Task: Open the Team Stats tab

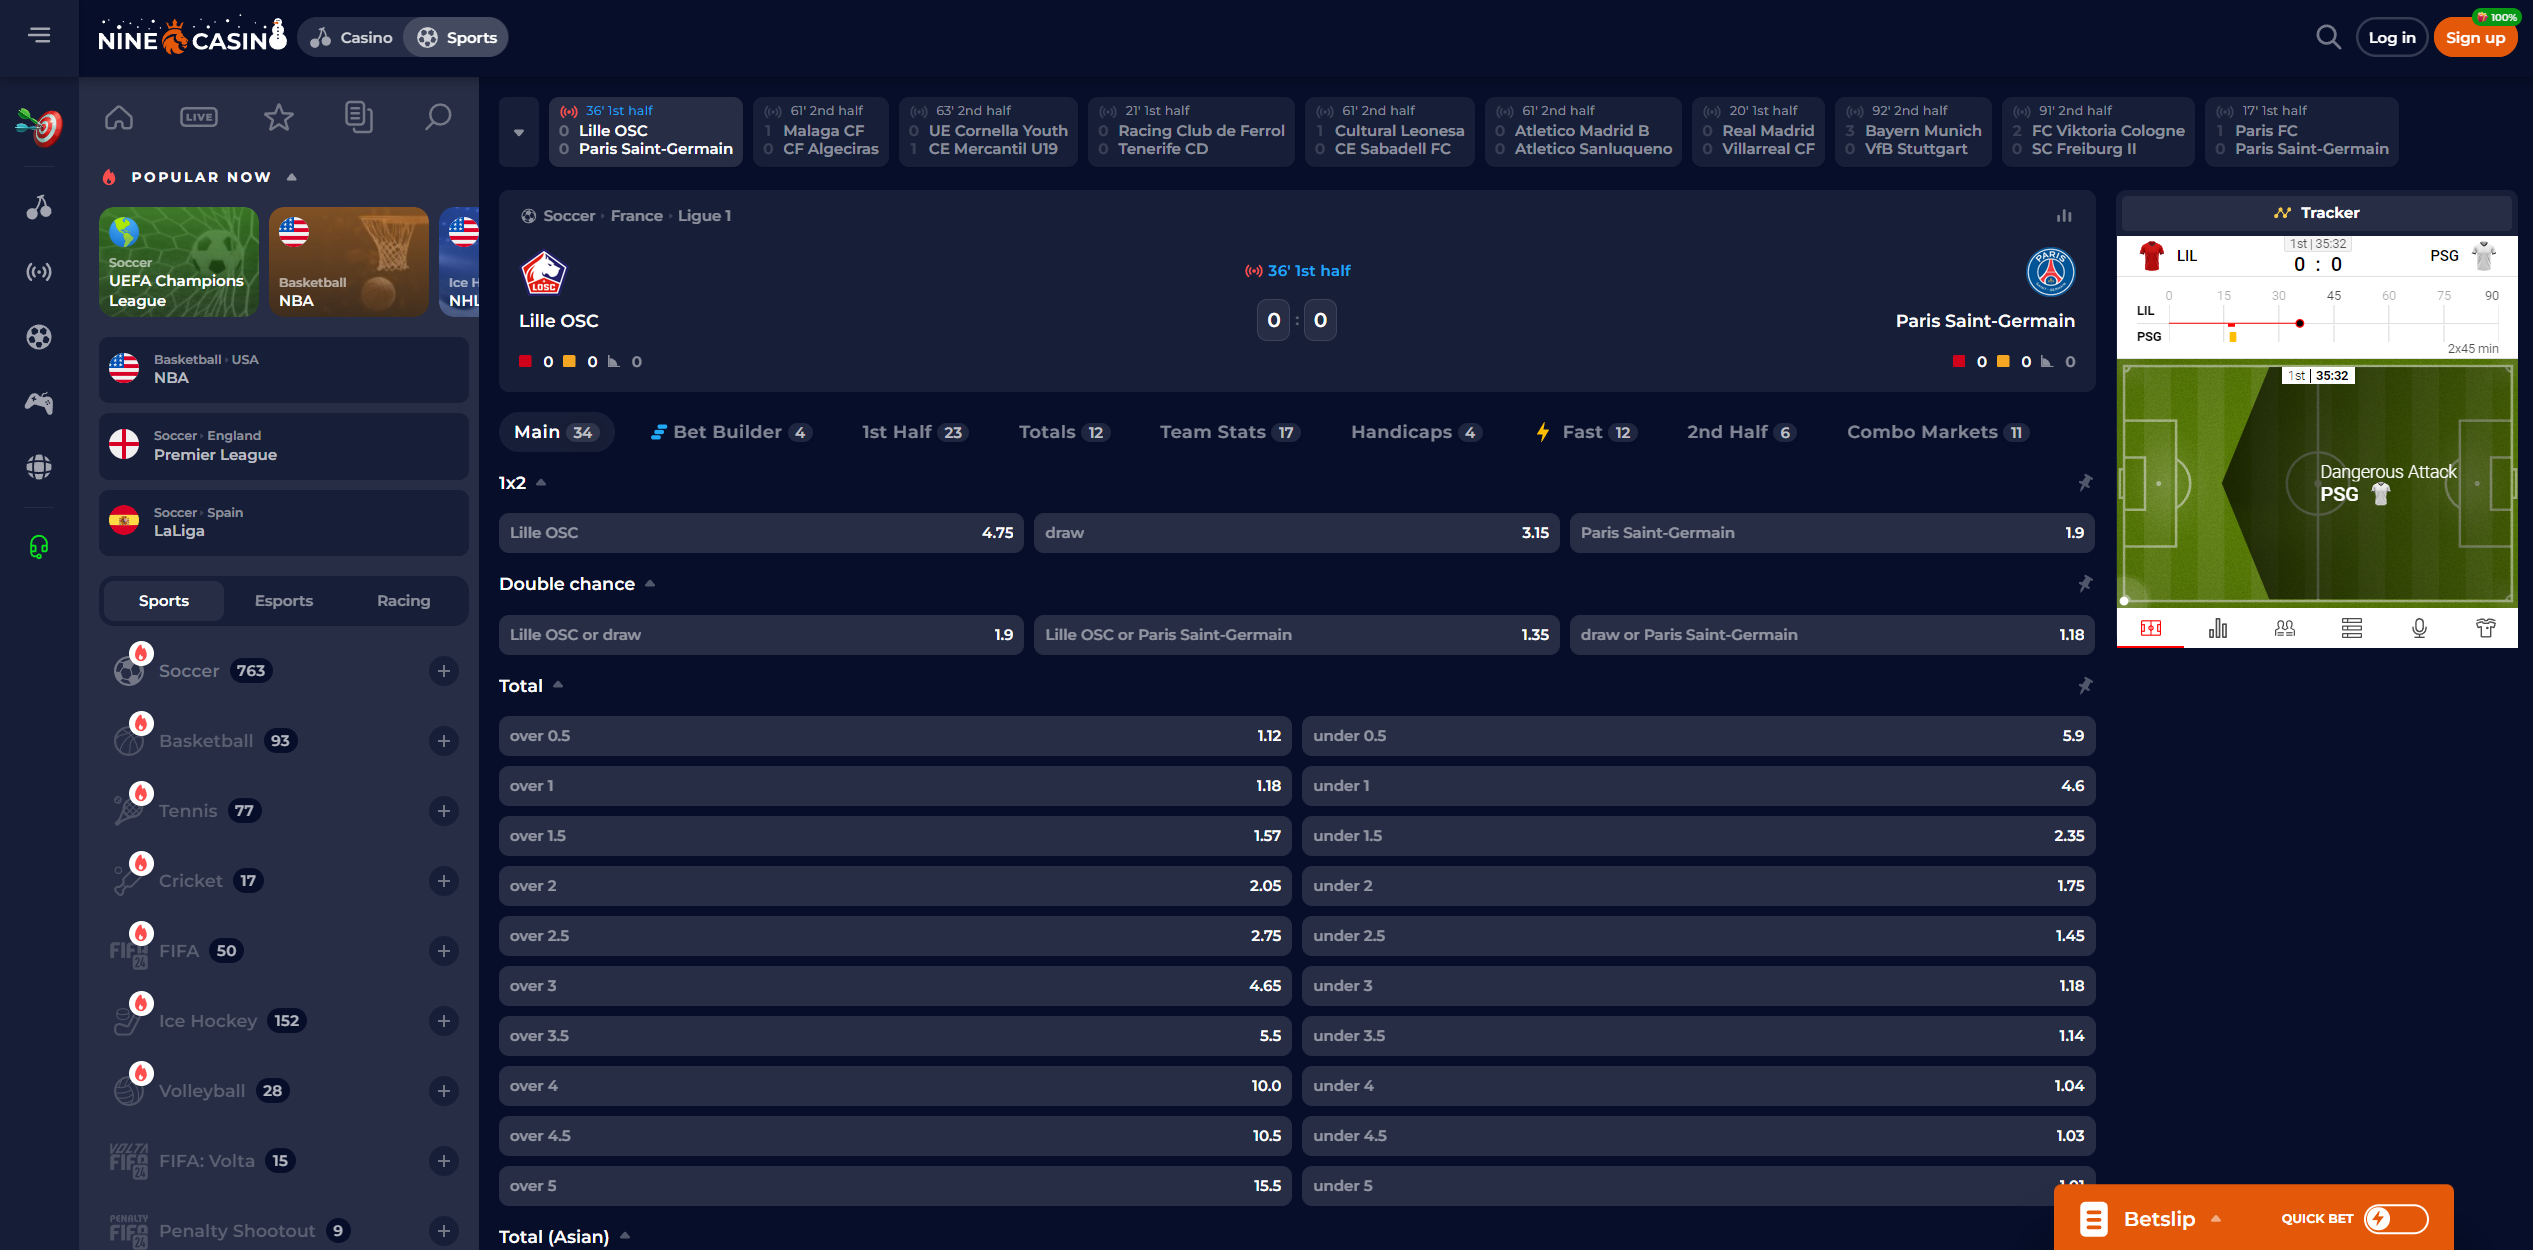Action: coord(1229,432)
